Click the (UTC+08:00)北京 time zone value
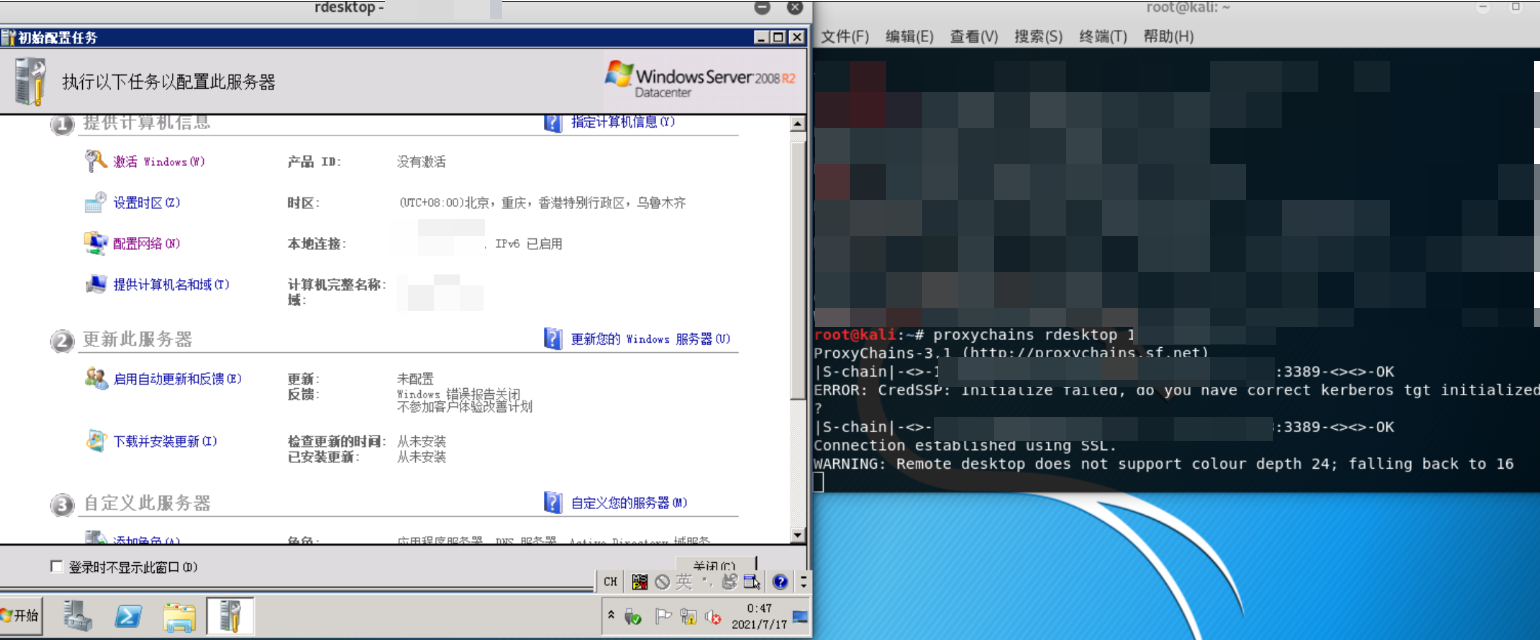This screenshot has width=1540, height=640. click(542, 202)
